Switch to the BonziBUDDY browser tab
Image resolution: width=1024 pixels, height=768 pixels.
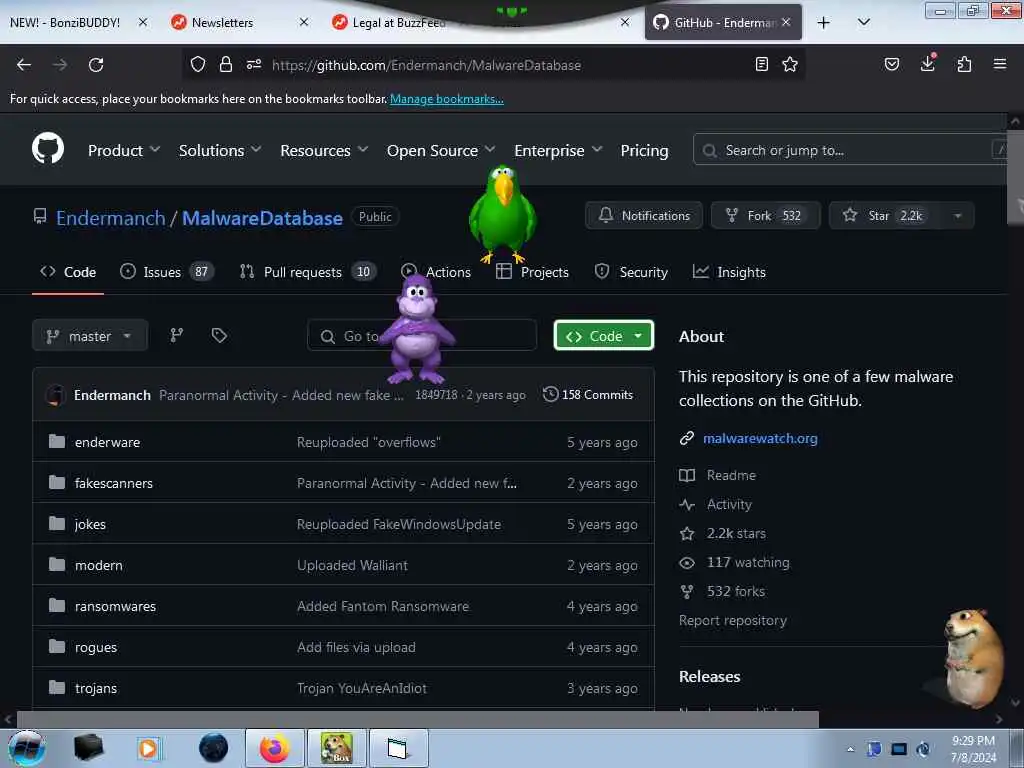pos(65,22)
